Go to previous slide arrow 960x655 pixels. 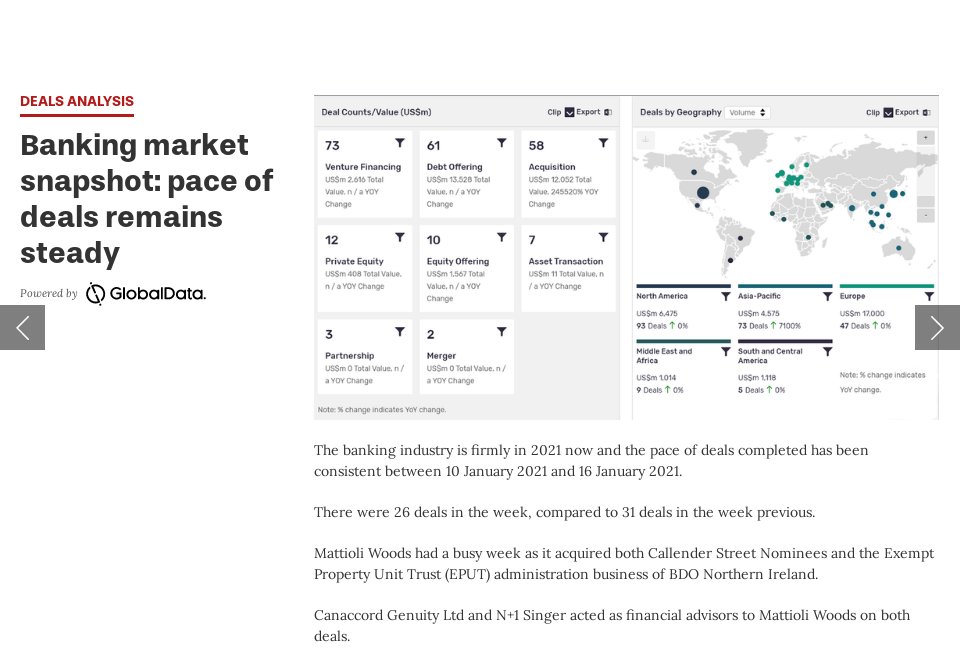(x=22, y=327)
